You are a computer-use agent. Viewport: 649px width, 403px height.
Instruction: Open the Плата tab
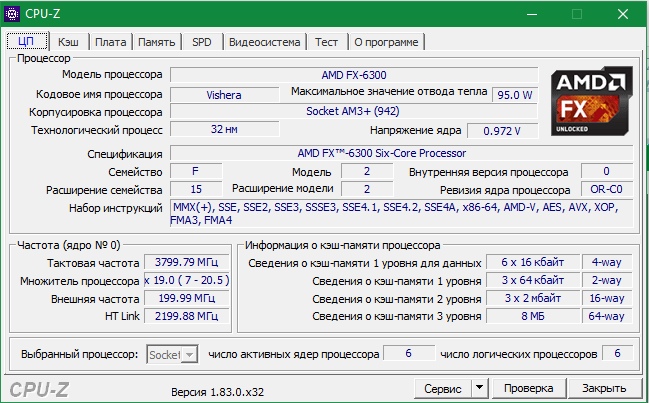(x=111, y=42)
